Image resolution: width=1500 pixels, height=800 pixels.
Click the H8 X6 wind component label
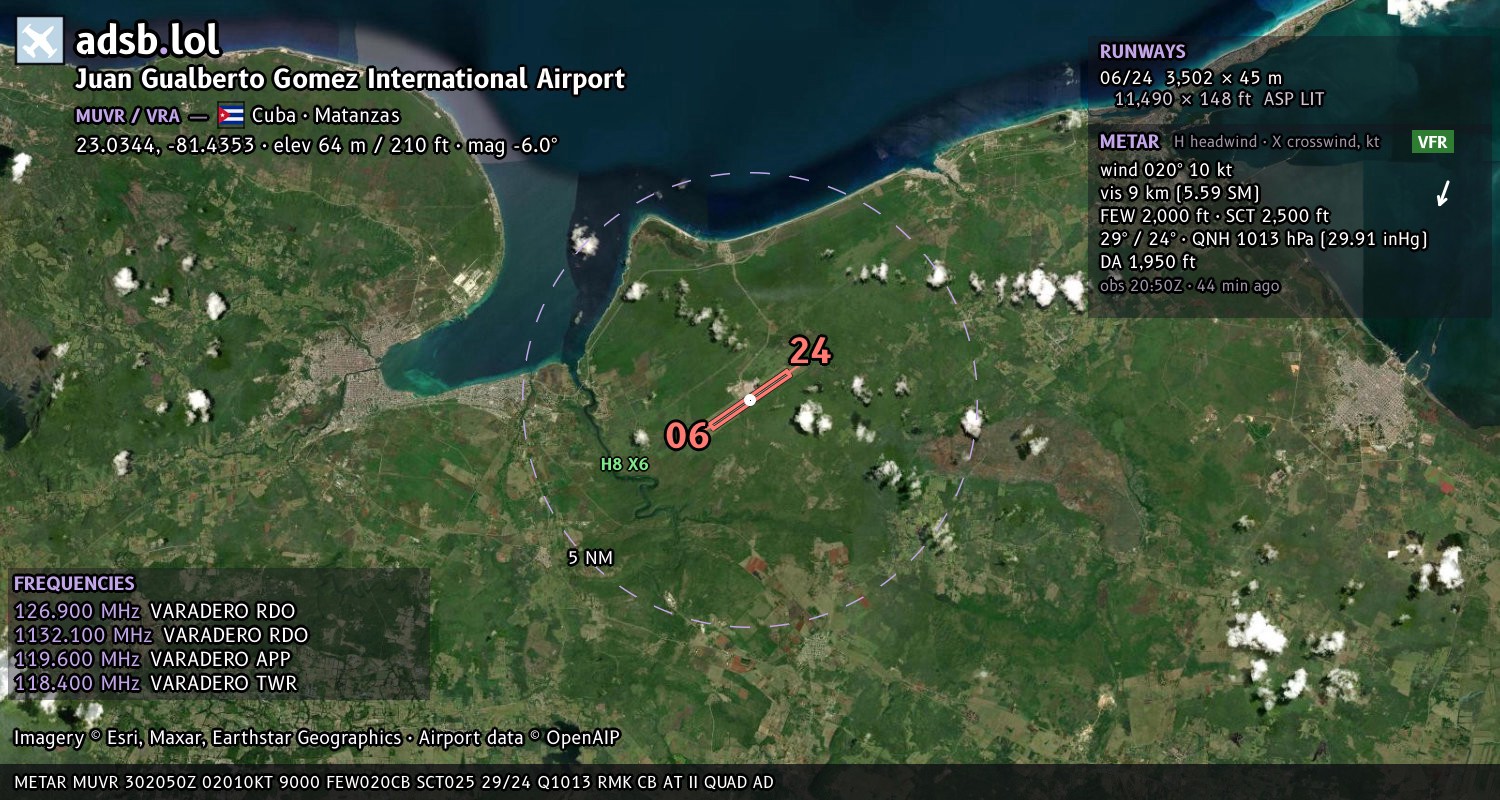pos(624,464)
